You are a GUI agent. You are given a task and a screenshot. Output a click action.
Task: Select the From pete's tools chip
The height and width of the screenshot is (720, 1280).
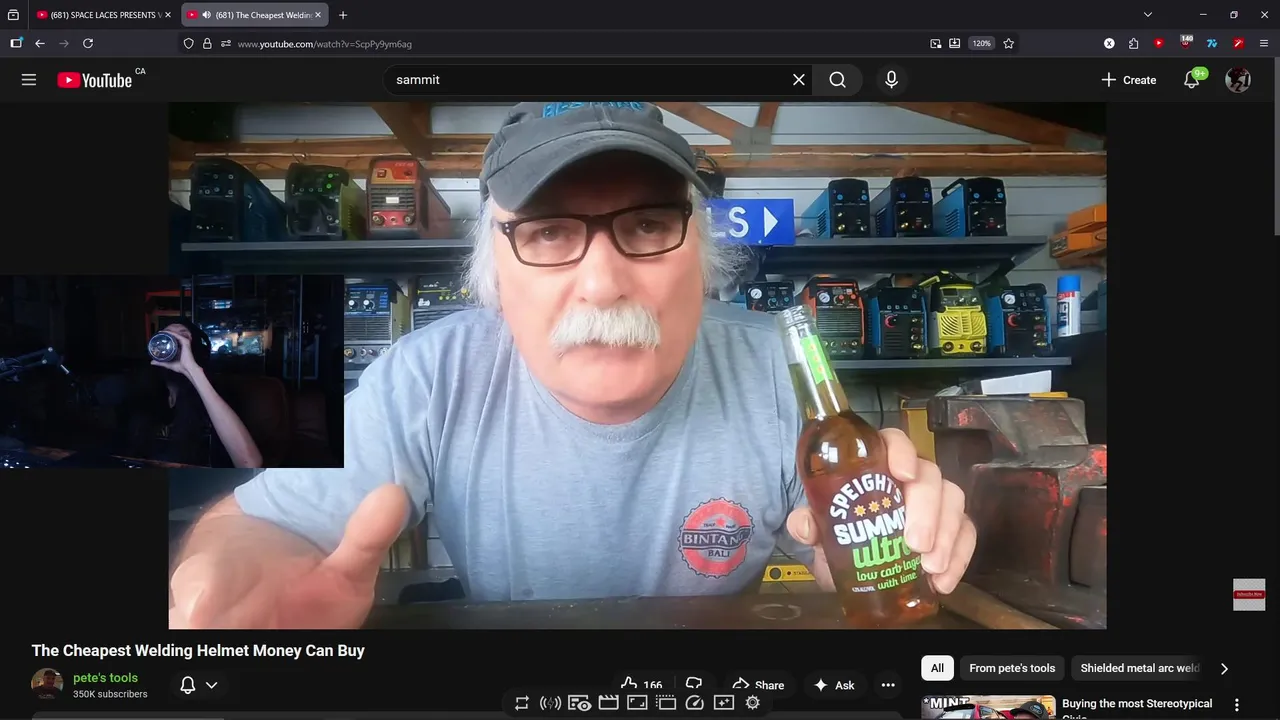[x=1012, y=668]
